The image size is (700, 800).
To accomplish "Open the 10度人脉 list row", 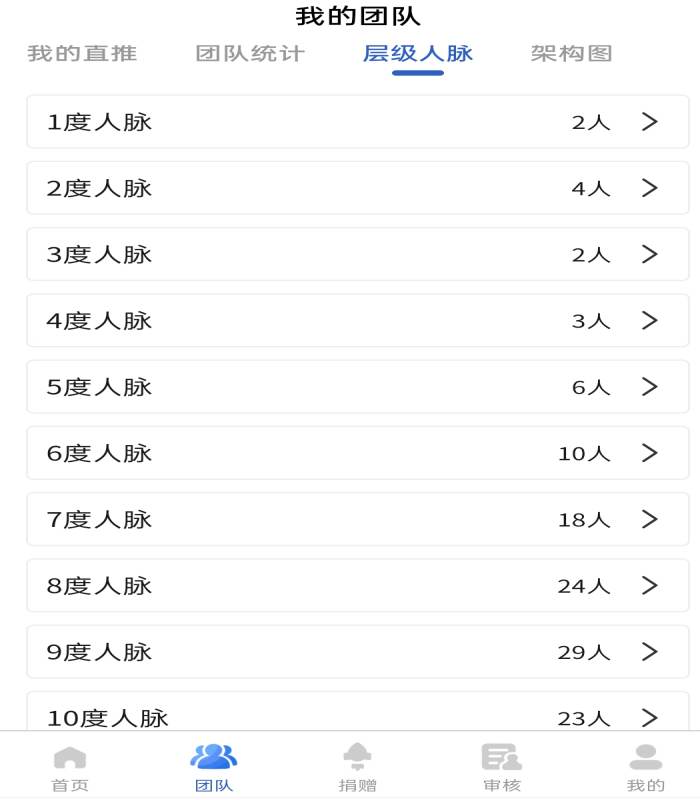I will 357,714.
